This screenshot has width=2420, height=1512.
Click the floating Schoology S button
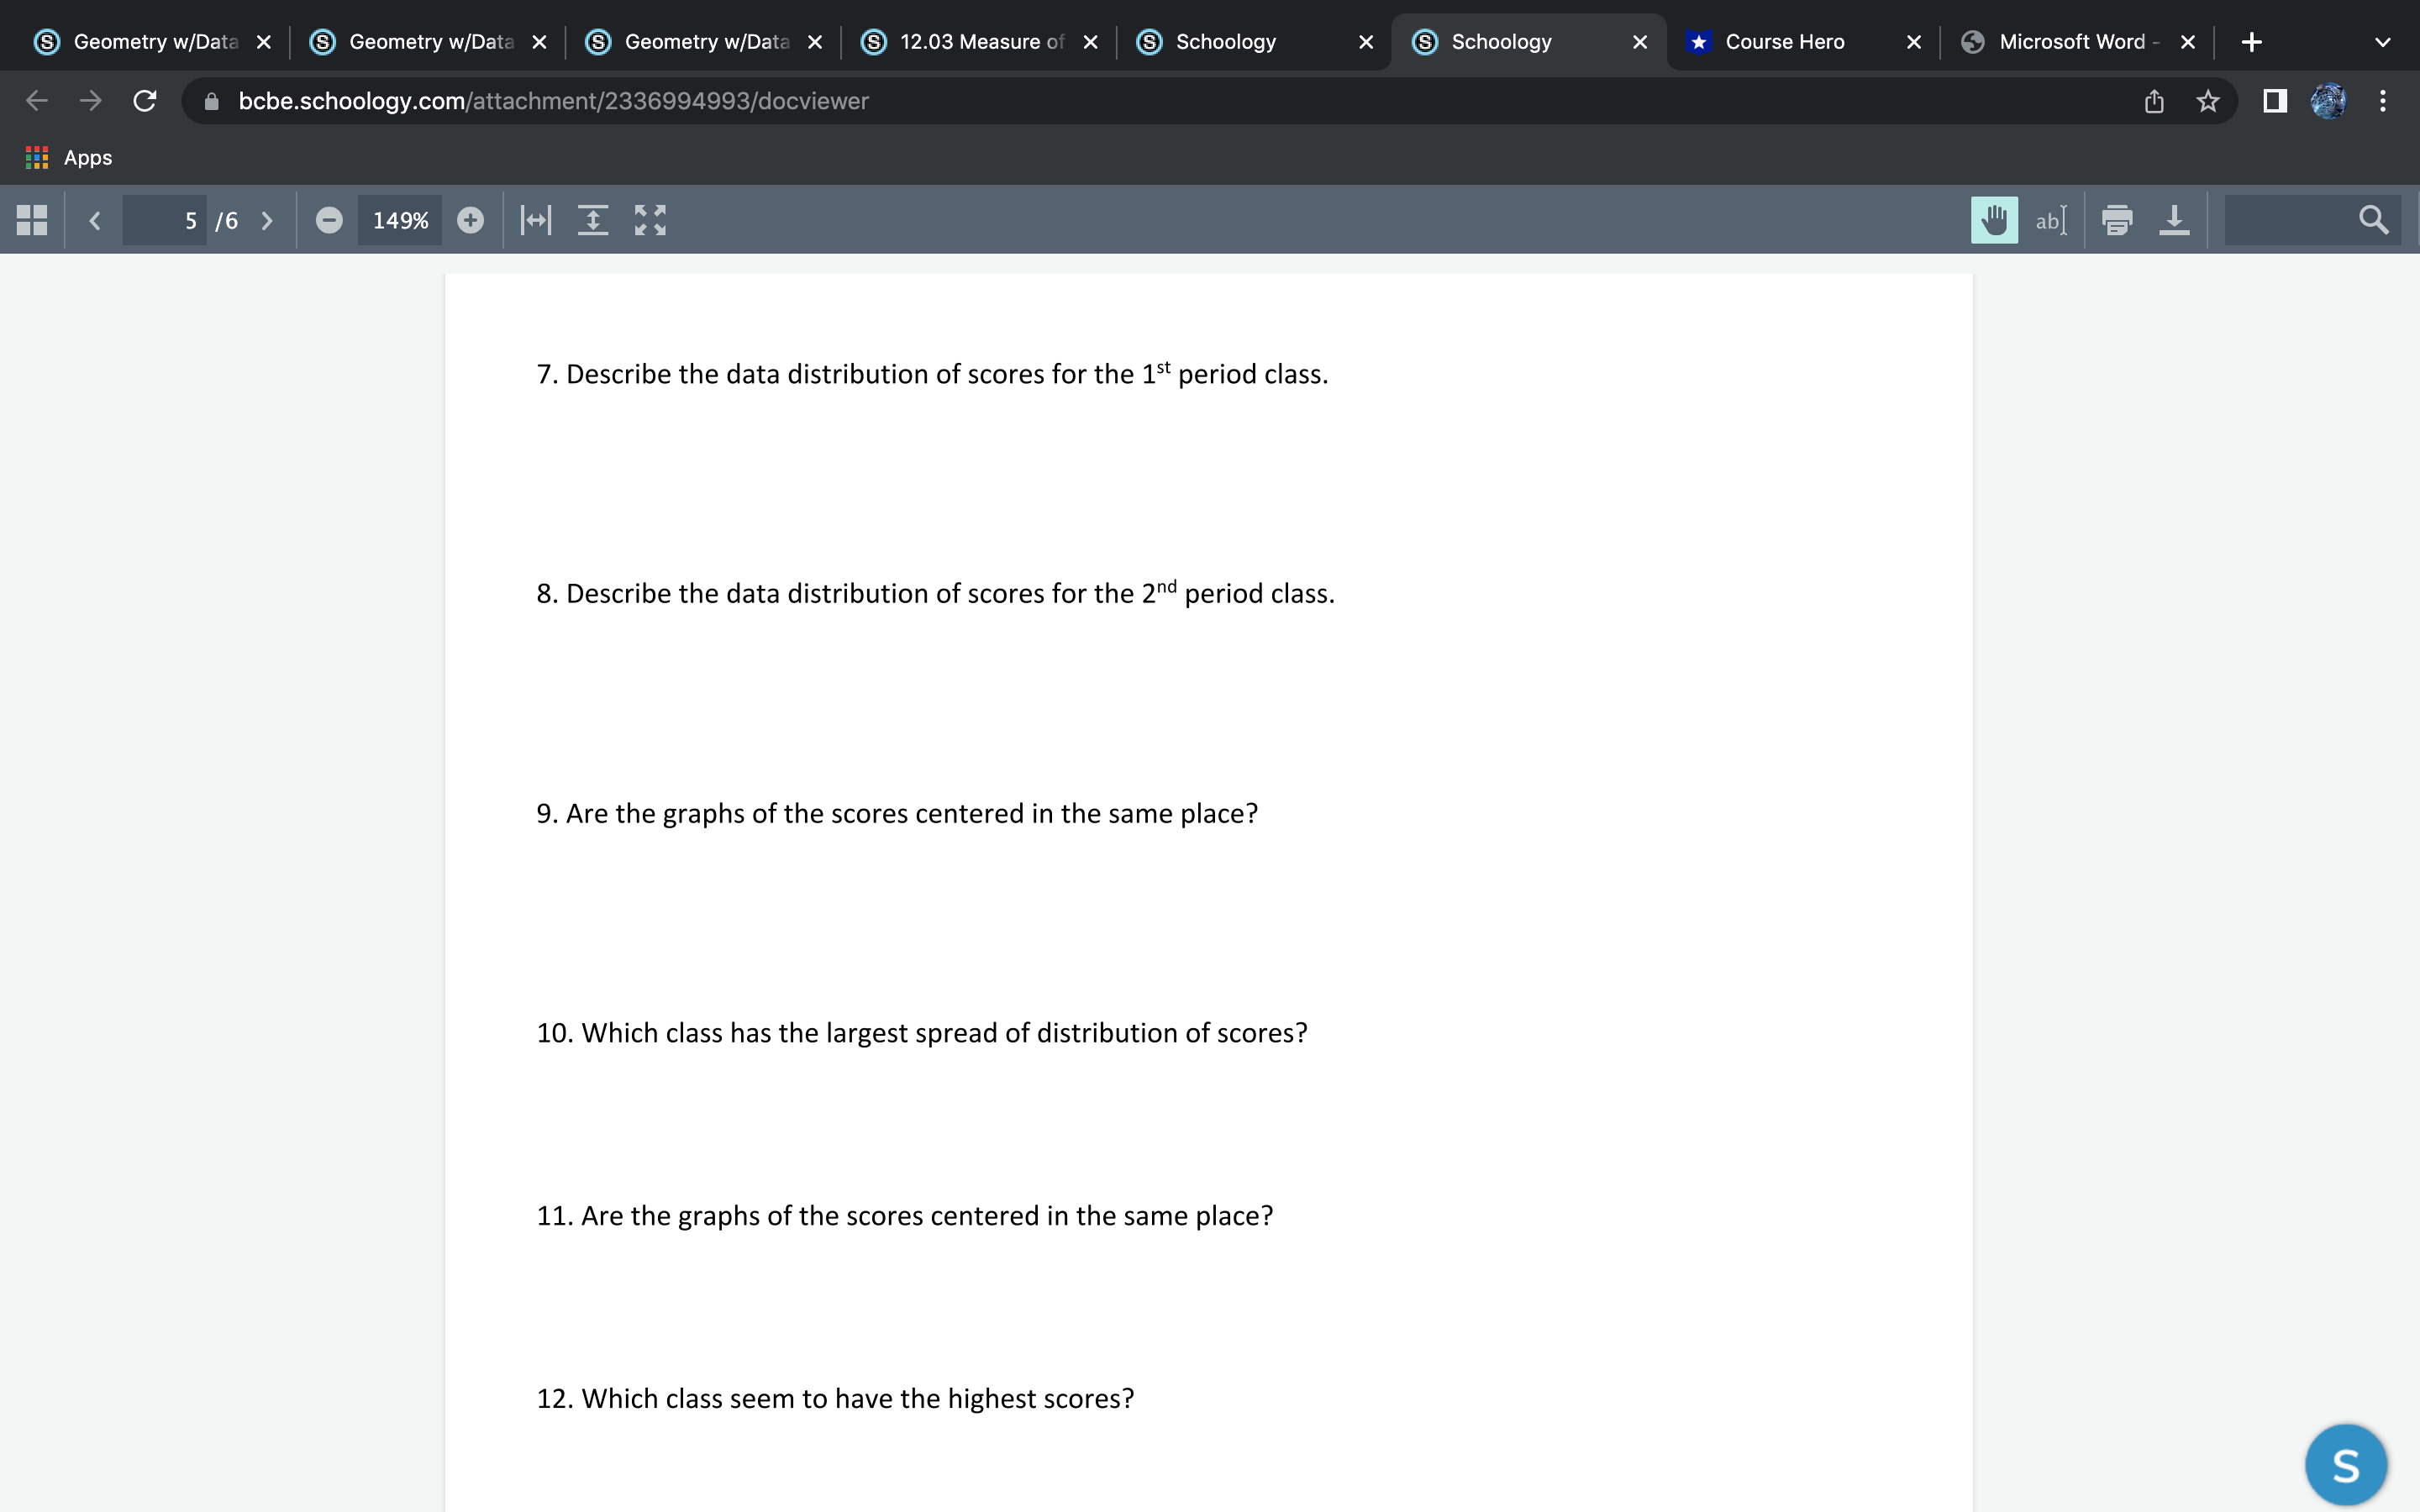coord(2345,1463)
